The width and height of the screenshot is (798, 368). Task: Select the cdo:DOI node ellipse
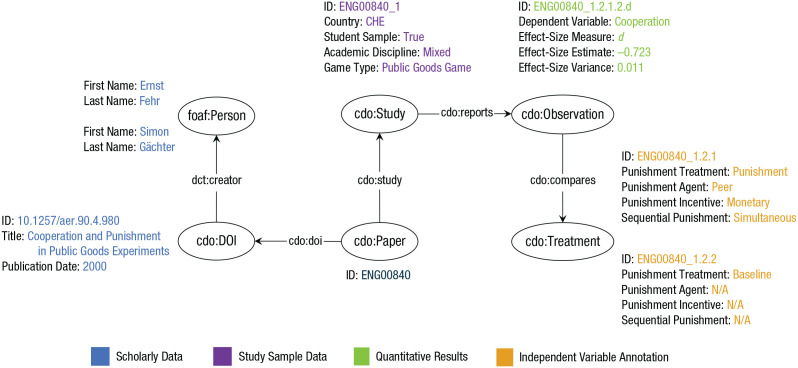click(217, 242)
